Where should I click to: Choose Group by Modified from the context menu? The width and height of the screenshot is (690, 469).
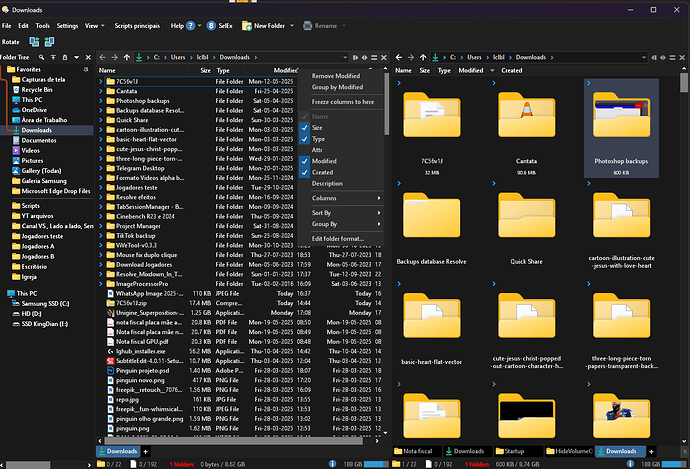click(340, 87)
